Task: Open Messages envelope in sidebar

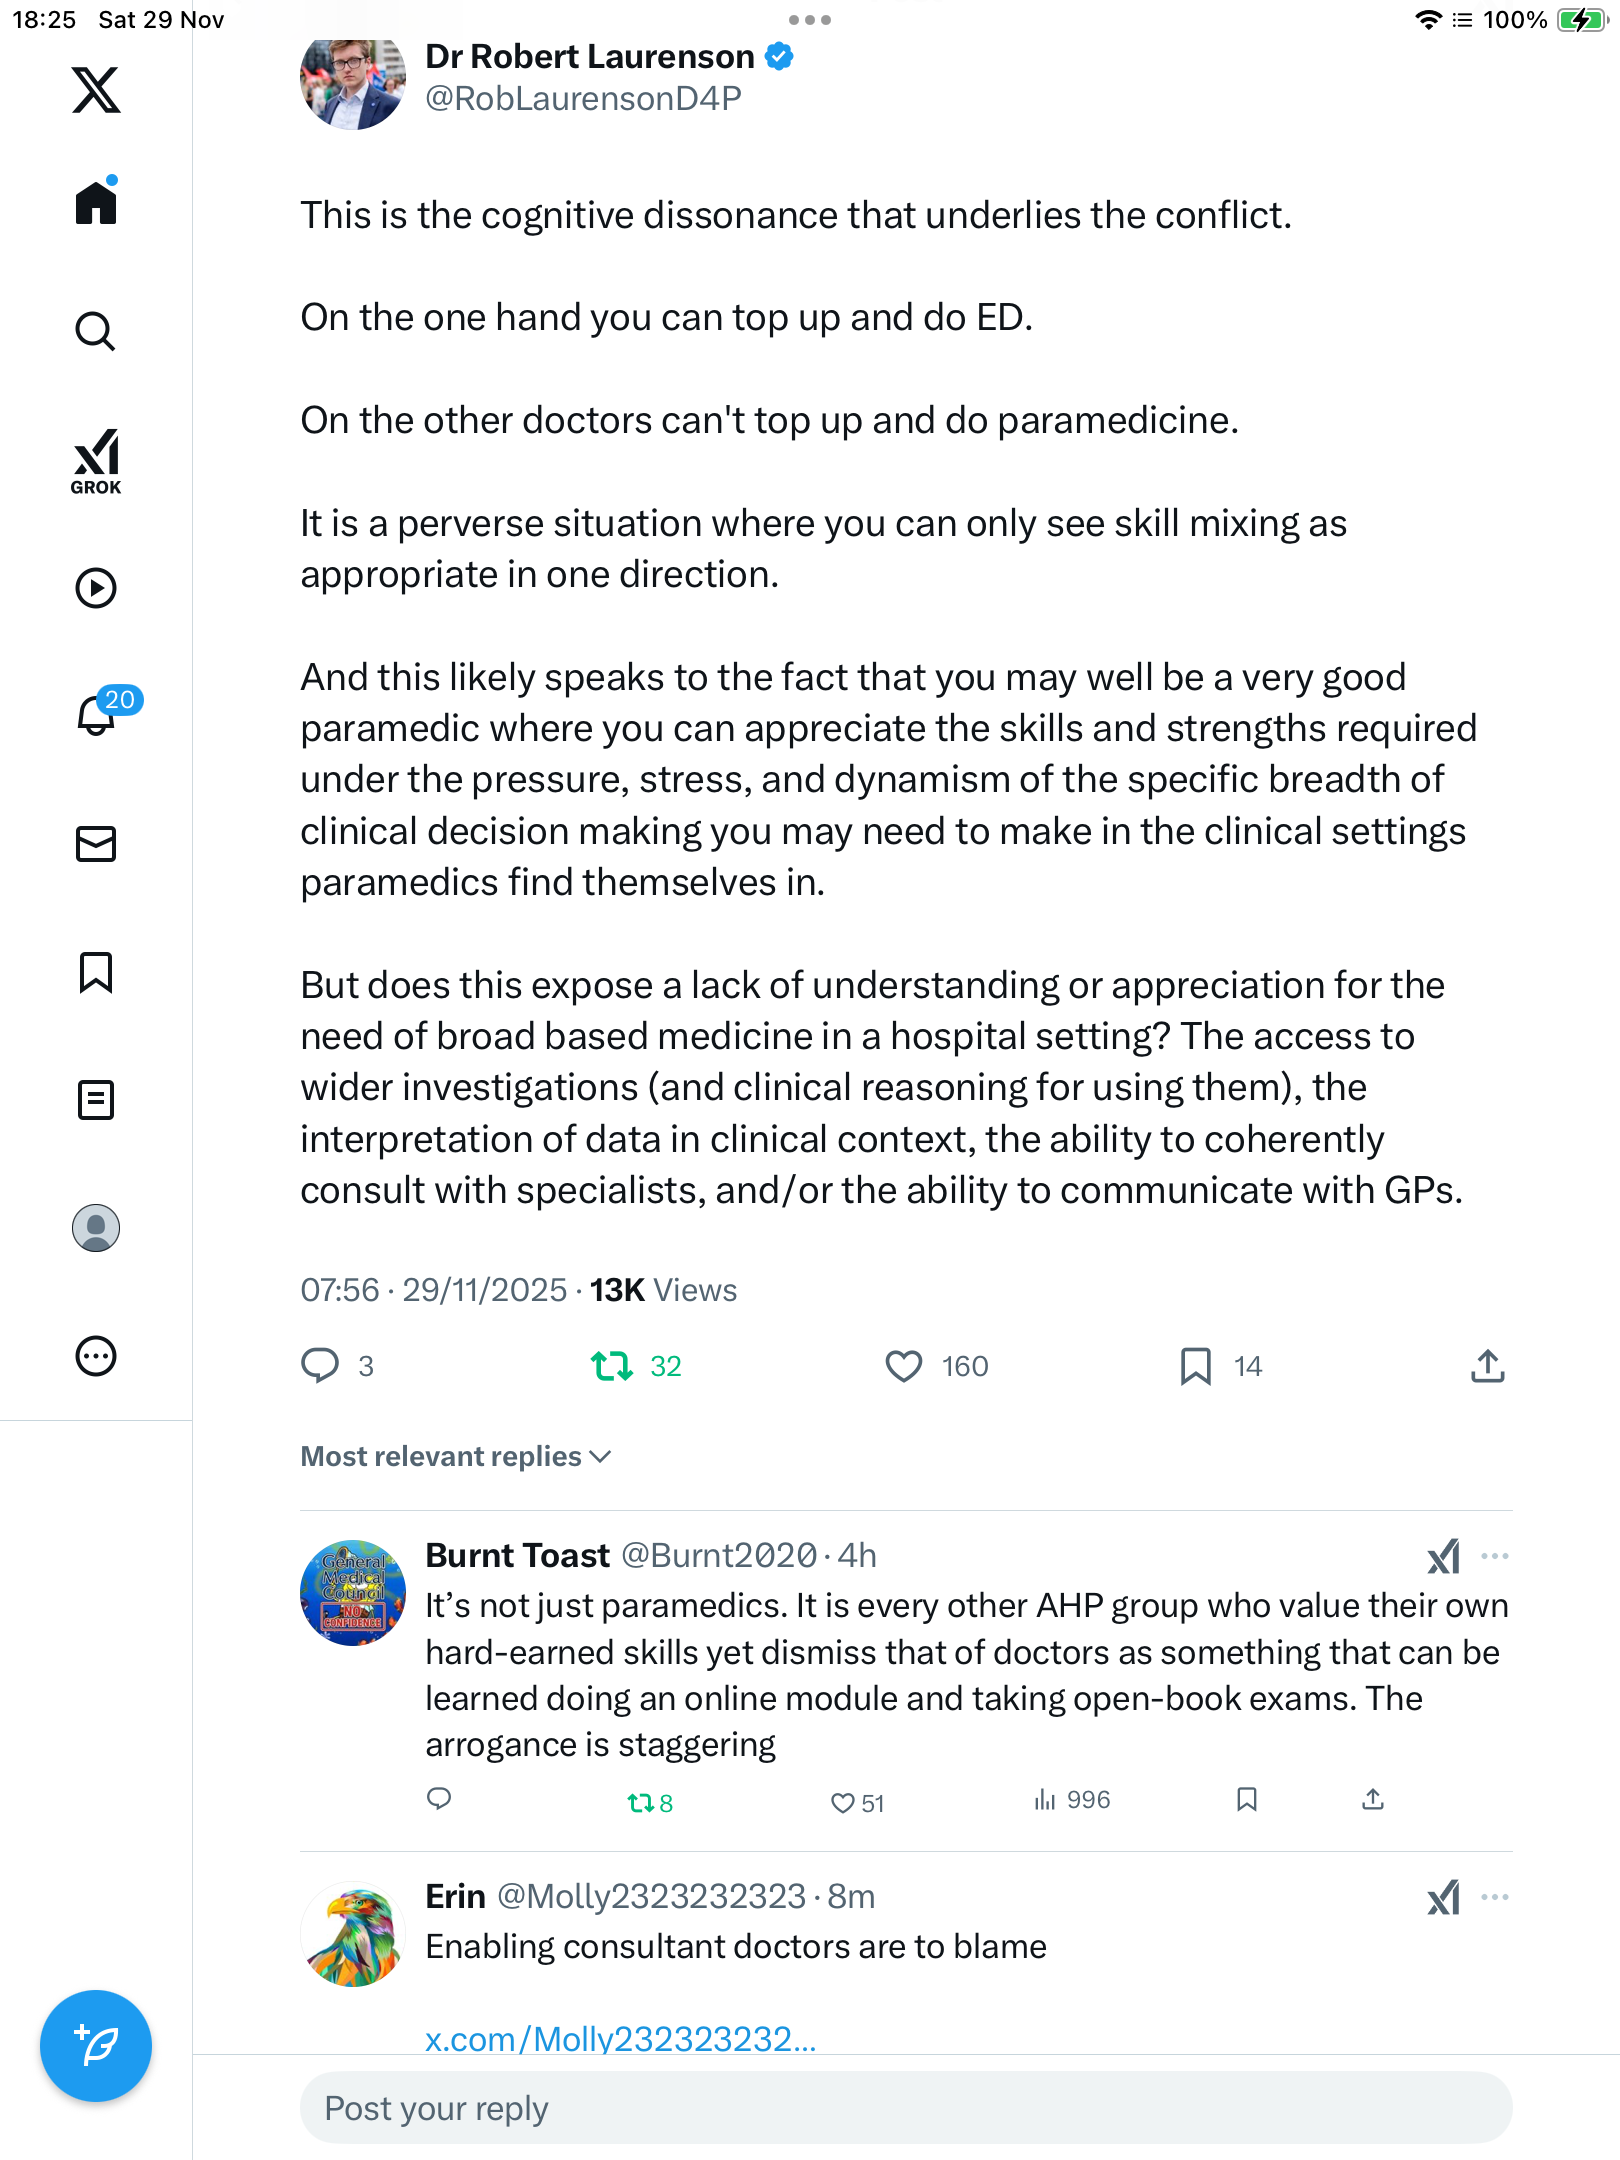Action: 96,844
